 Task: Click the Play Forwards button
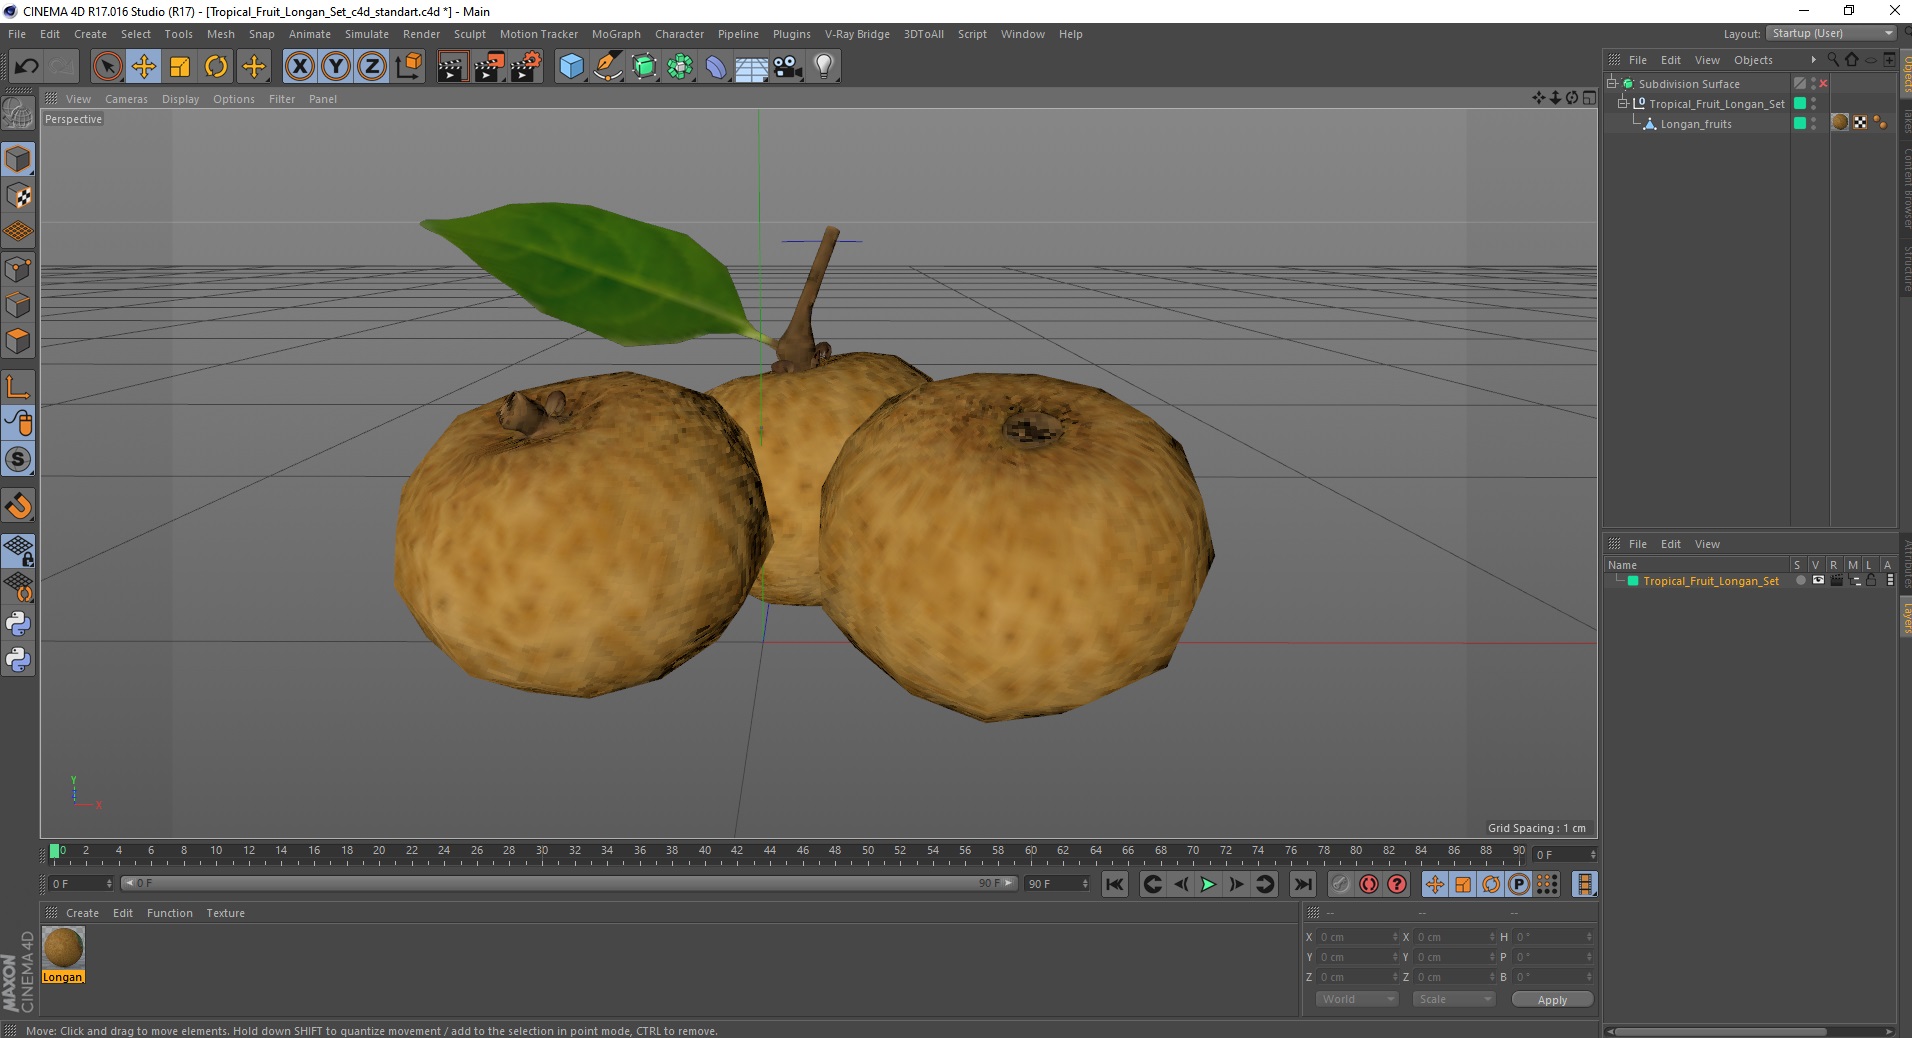pos(1208,884)
